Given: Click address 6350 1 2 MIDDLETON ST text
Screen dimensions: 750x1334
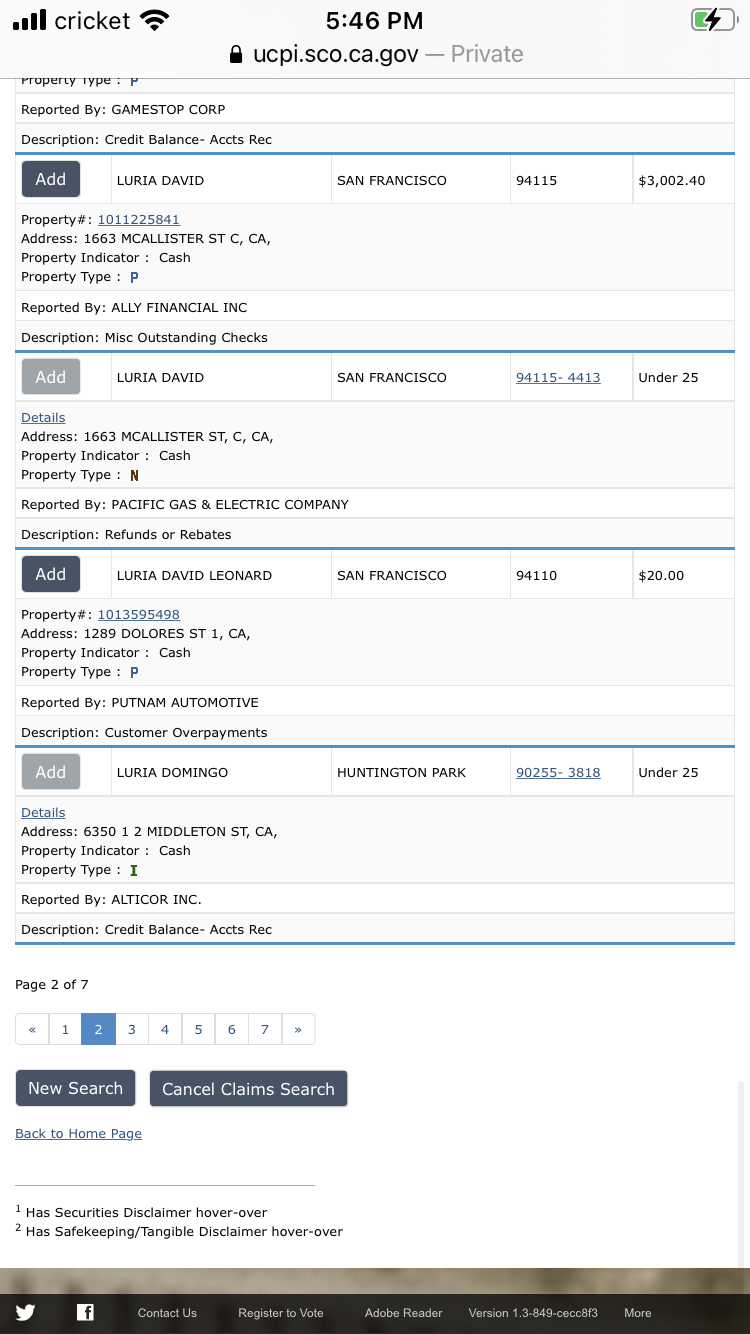Looking at the screenshot, I should point(149,831).
